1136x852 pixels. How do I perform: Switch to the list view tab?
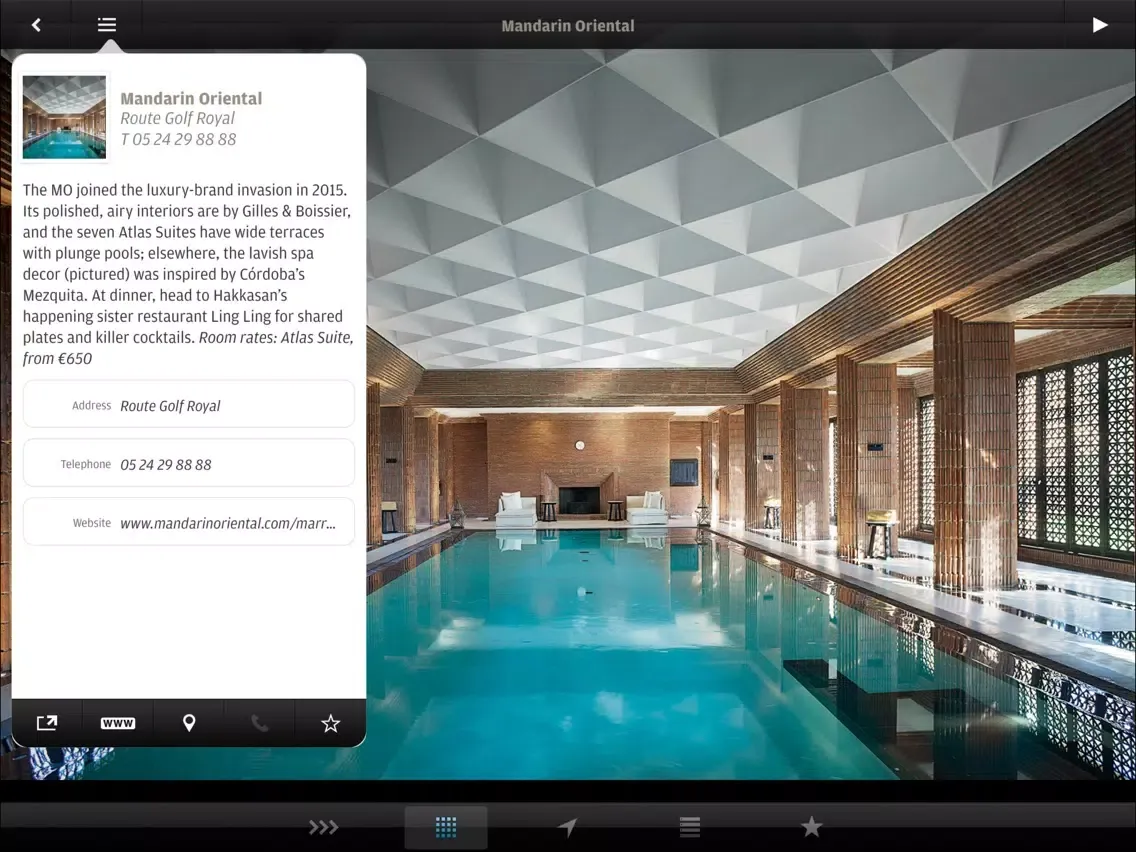click(690, 827)
